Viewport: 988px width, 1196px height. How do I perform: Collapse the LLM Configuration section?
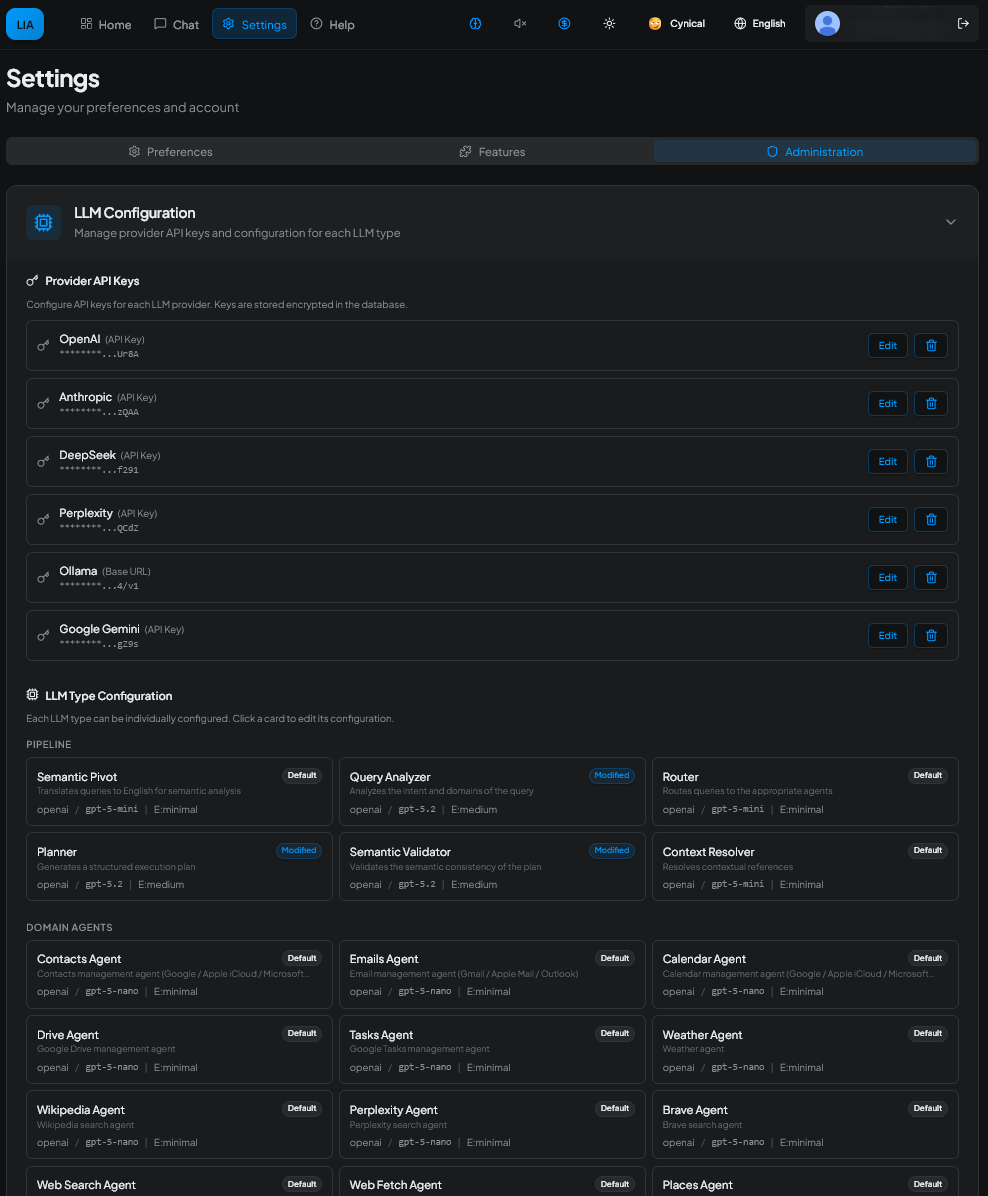tap(950, 222)
